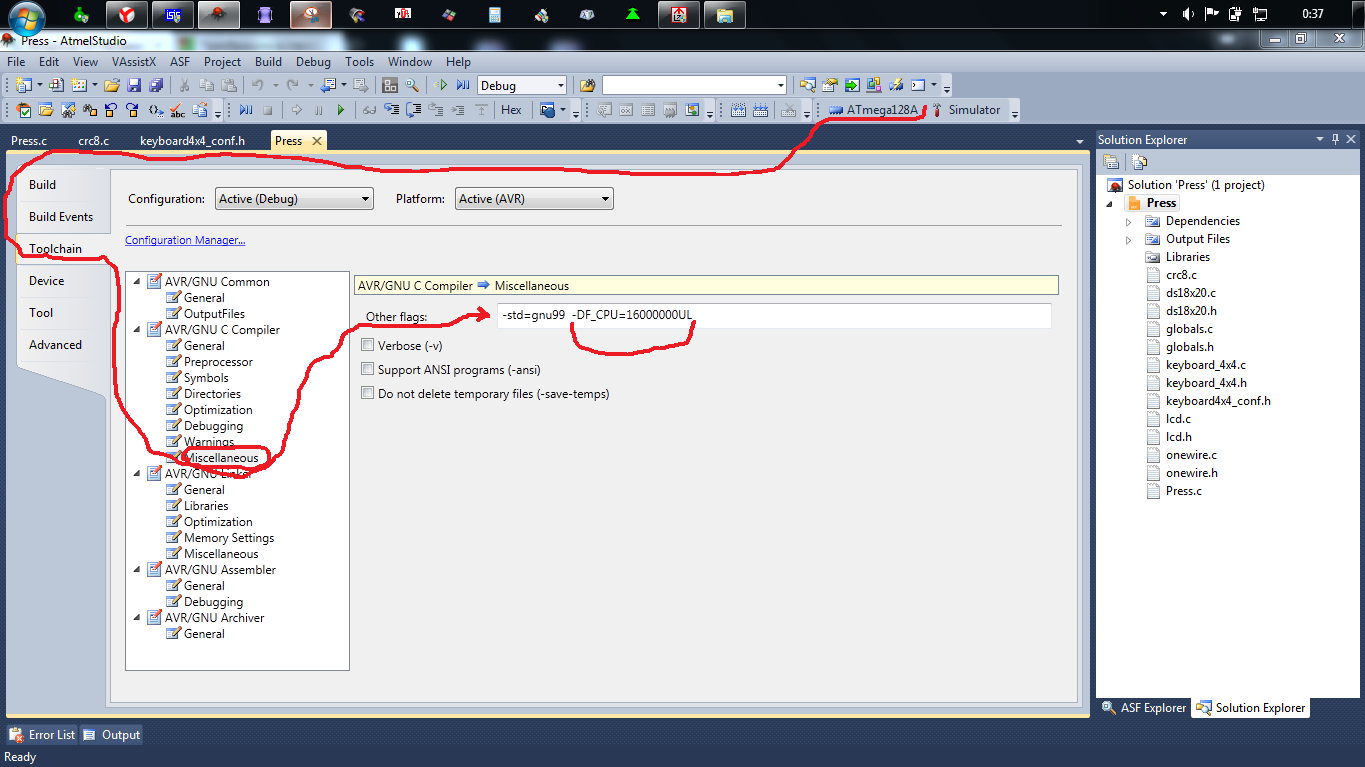Click the Save icon in toolbar
The width and height of the screenshot is (1365, 767).
132,85
